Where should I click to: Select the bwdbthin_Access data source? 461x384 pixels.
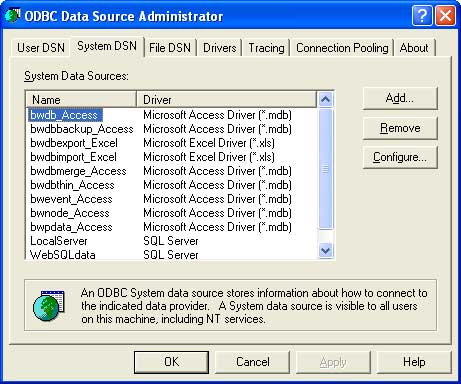[72, 185]
